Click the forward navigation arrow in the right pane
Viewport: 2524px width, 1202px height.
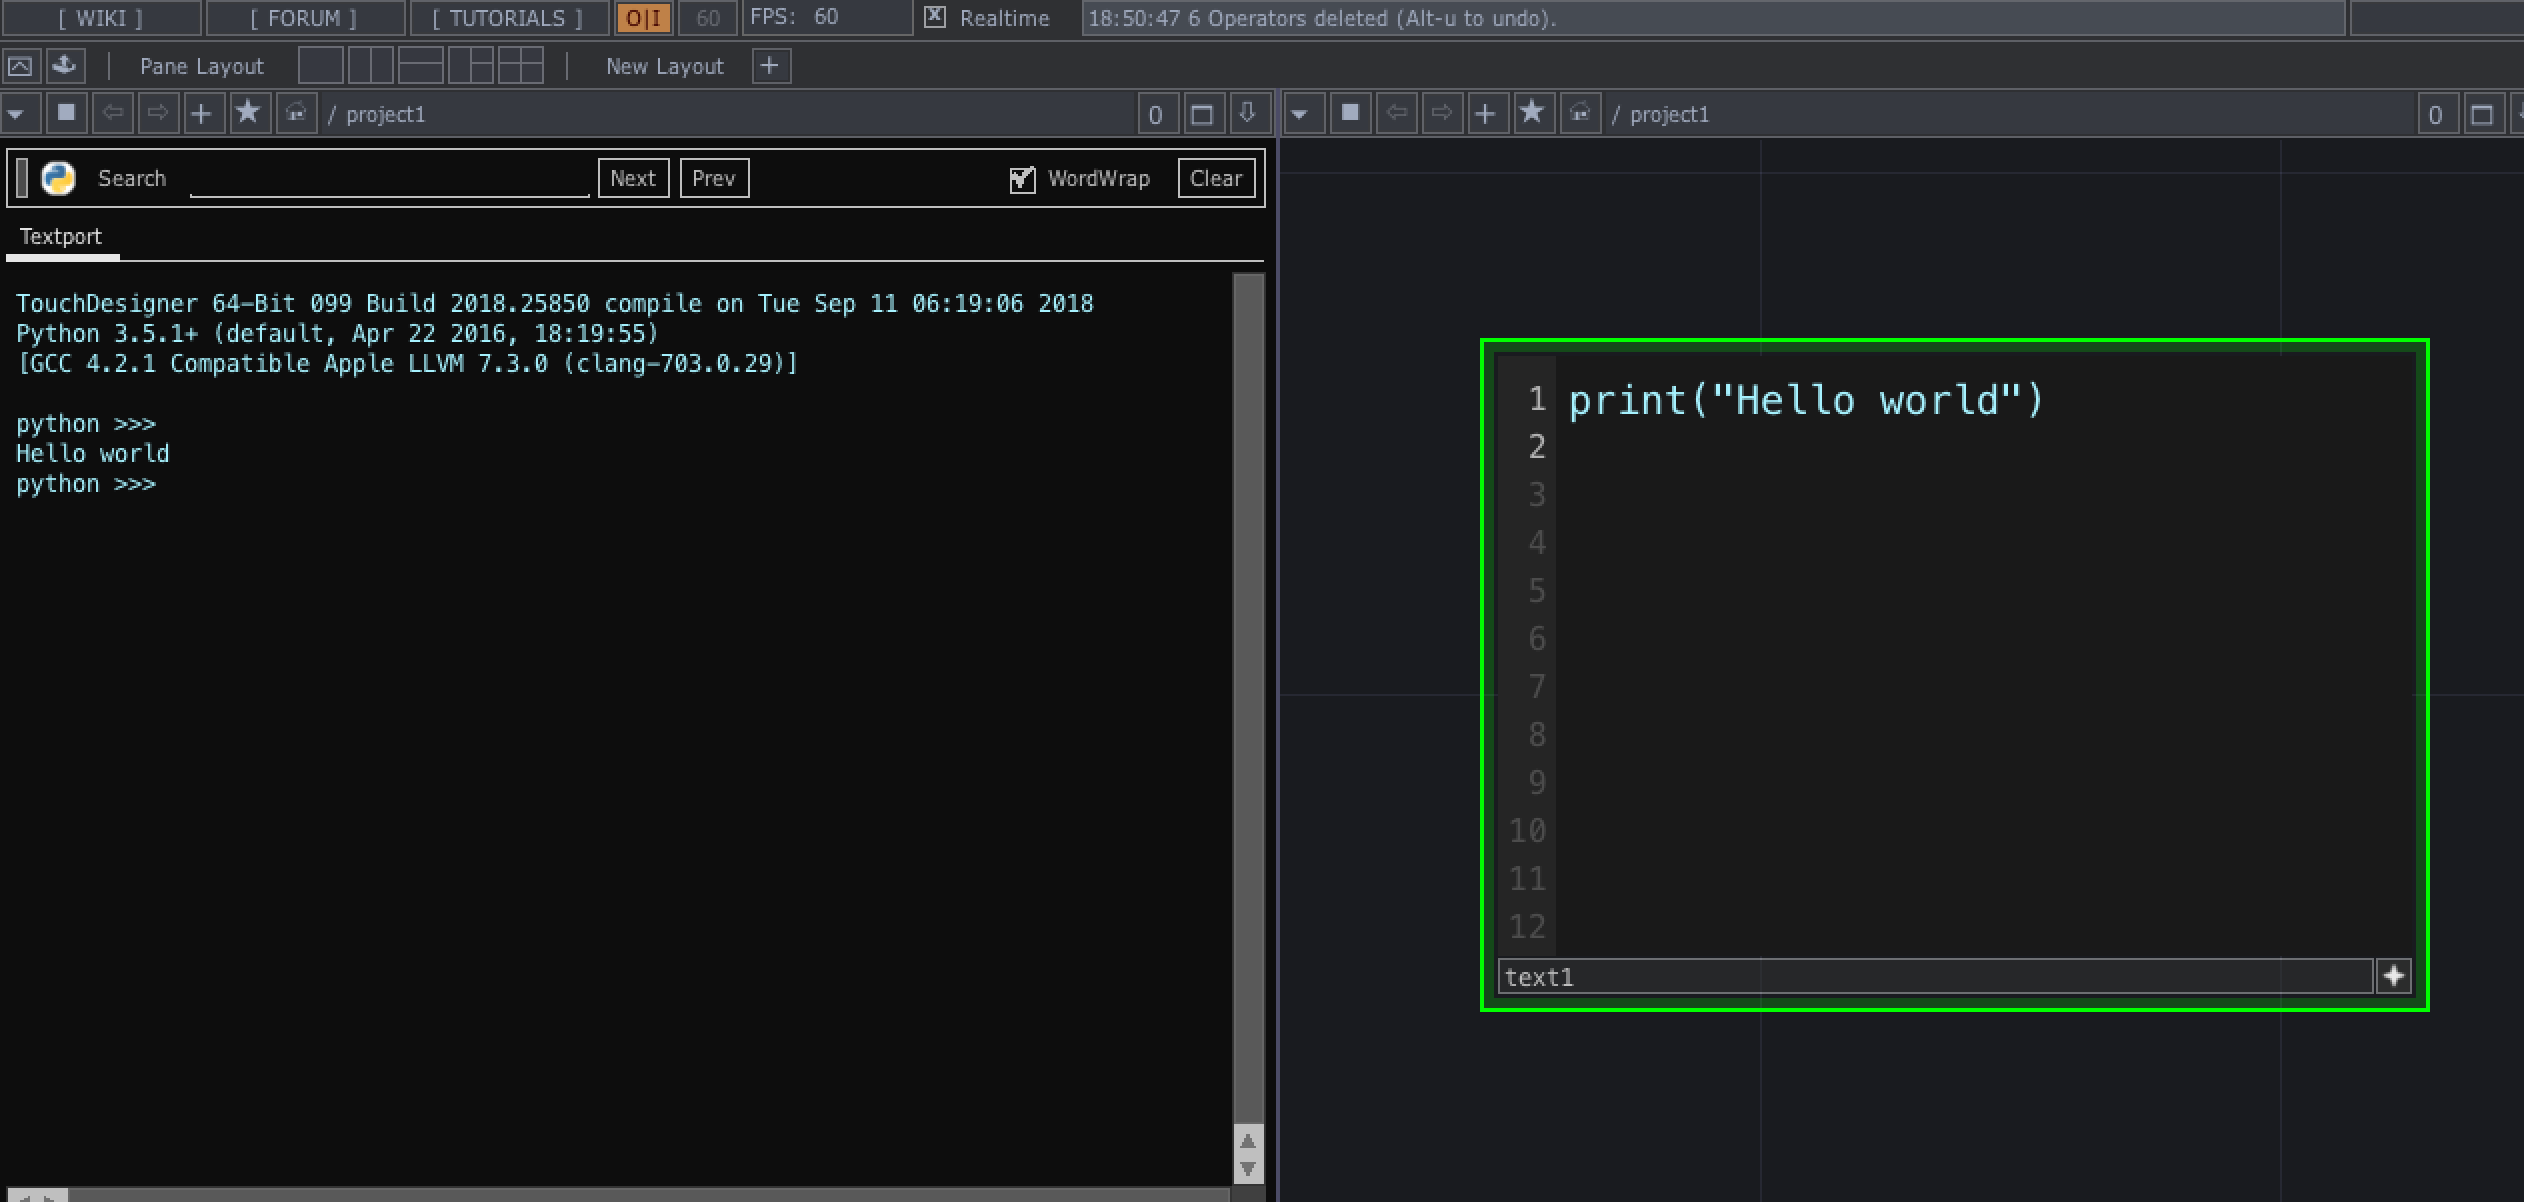[1442, 113]
